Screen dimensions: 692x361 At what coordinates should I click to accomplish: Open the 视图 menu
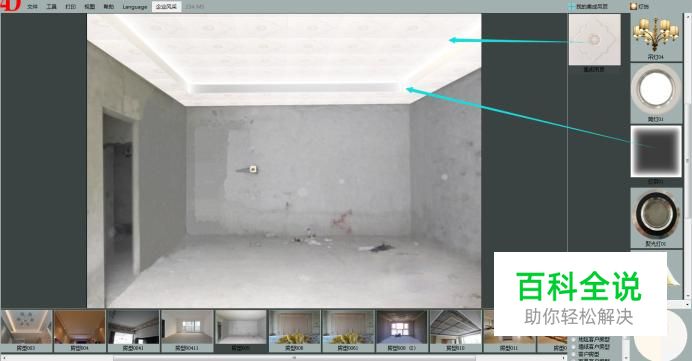pyautogui.click(x=90, y=7)
